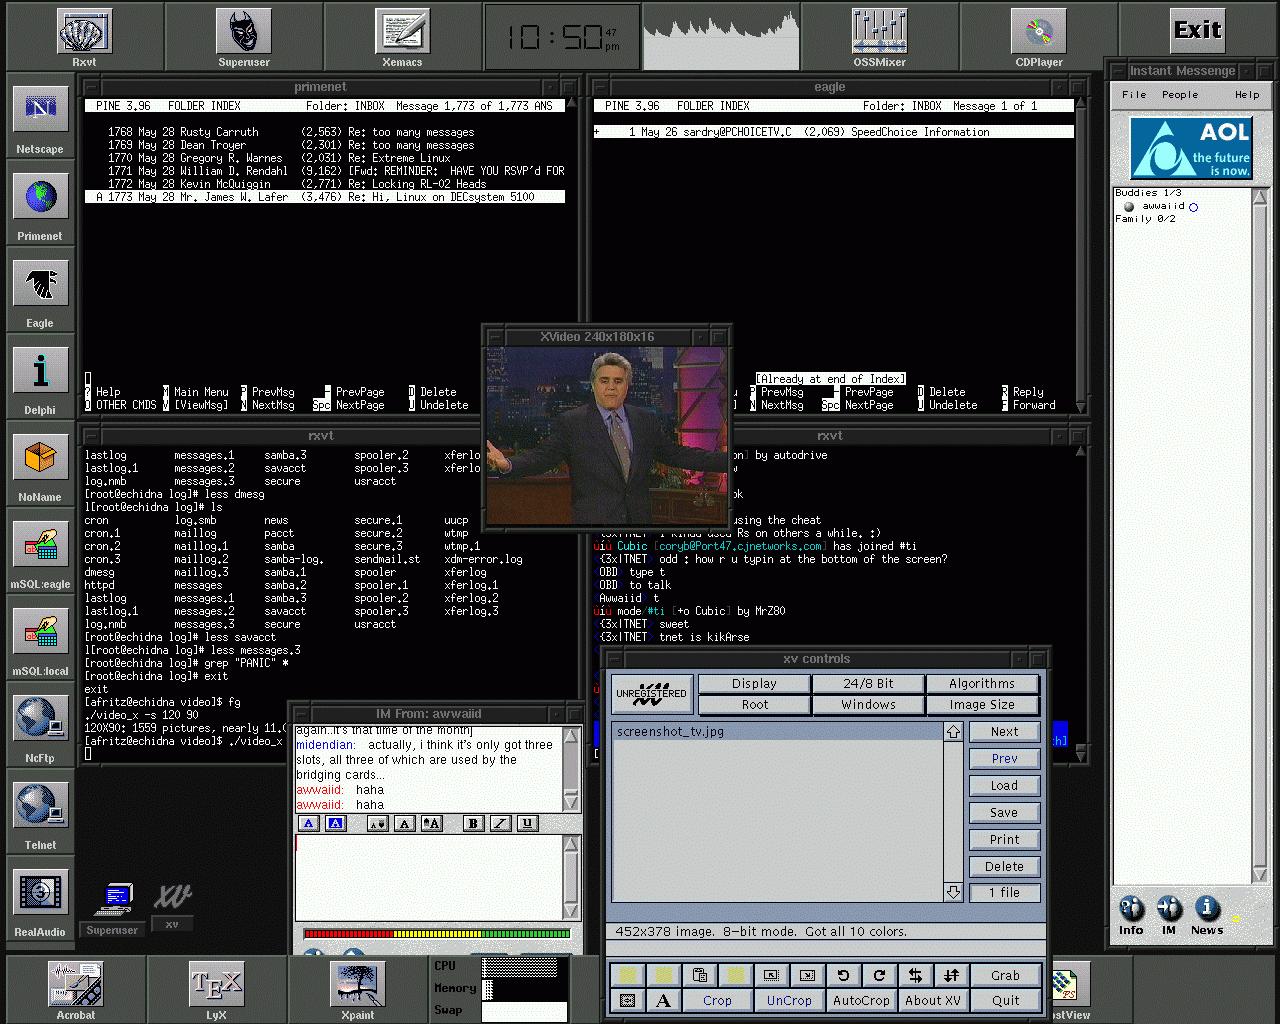Open the NoName box icon
The height and width of the screenshot is (1024, 1280).
(x=40, y=458)
